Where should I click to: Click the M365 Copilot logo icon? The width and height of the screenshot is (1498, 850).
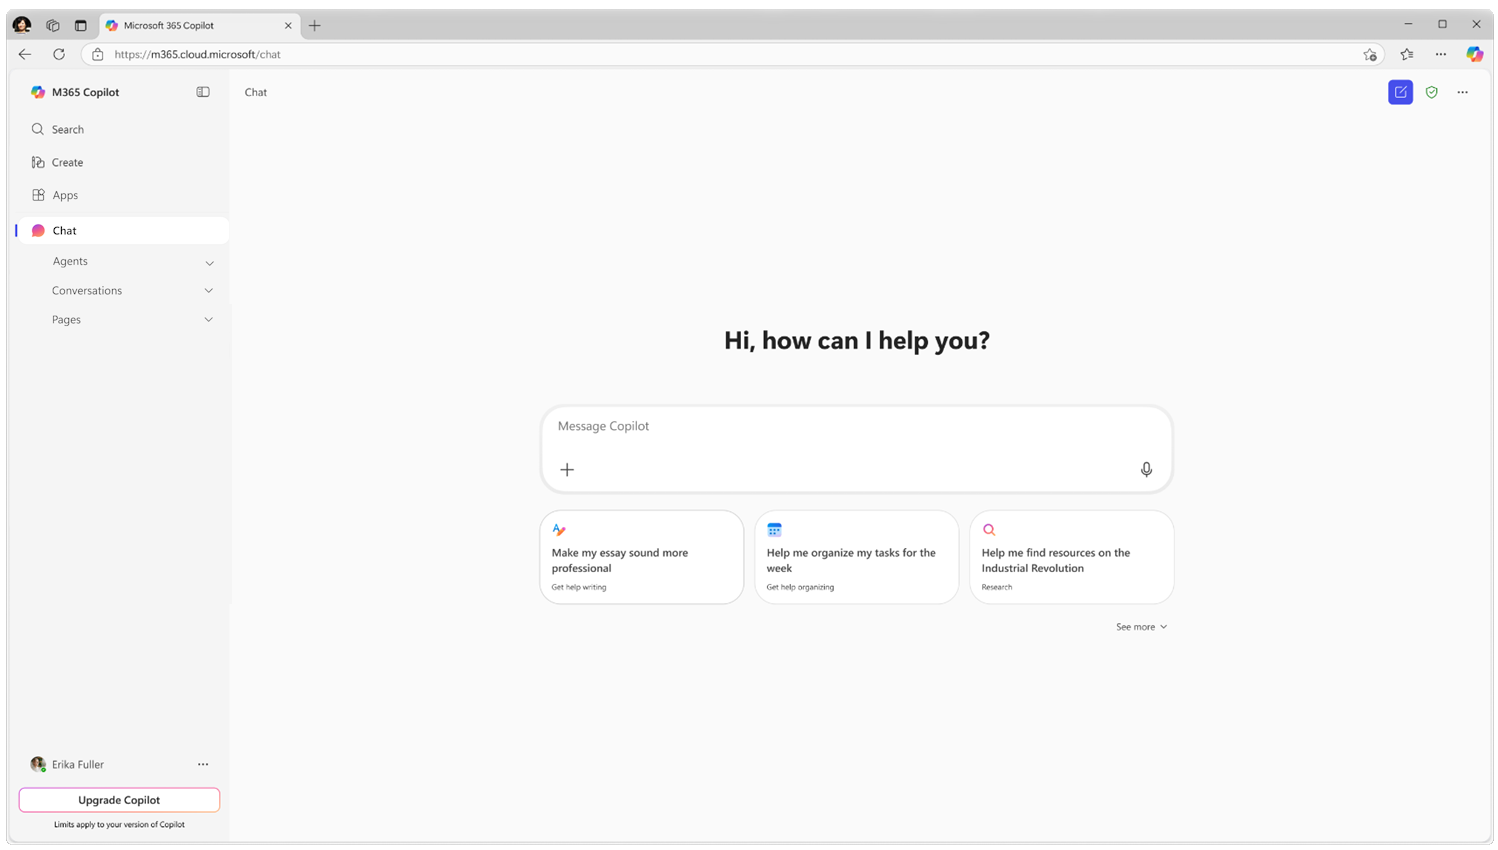tap(38, 92)
